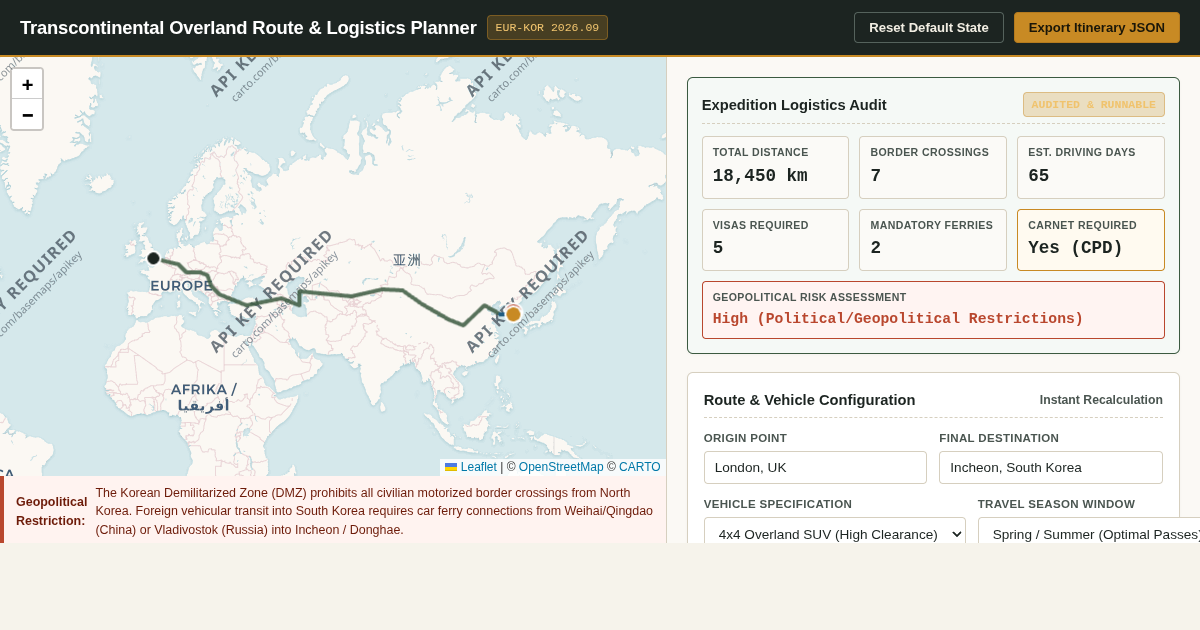Select the Total Distance 18,450 km value

click(760, 176)
